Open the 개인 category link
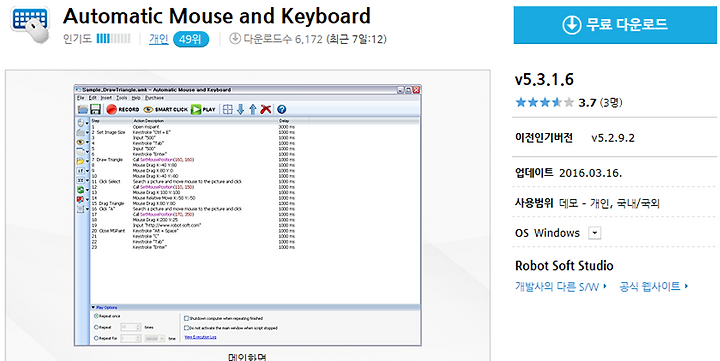This screenshot has width=720, height=361. [158, 39]
